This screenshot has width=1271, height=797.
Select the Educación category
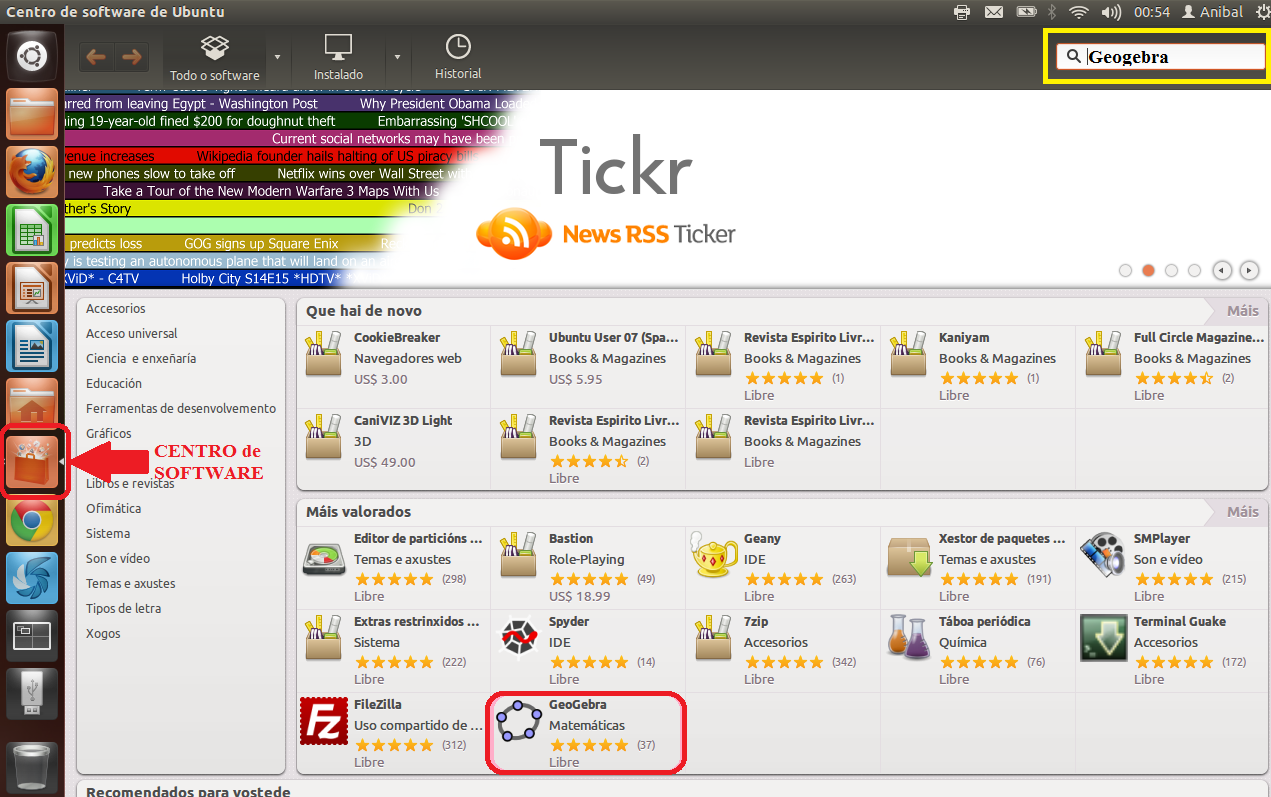pyautogui.click(x=114, y=383)
